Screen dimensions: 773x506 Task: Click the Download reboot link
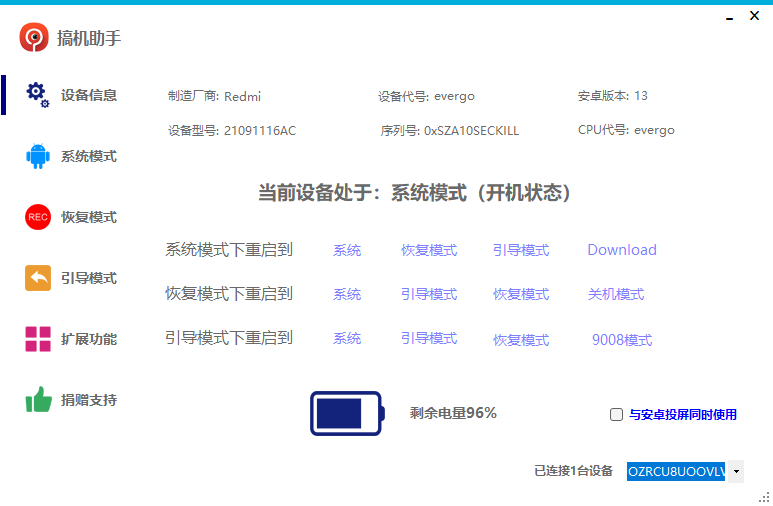(622, 250)
